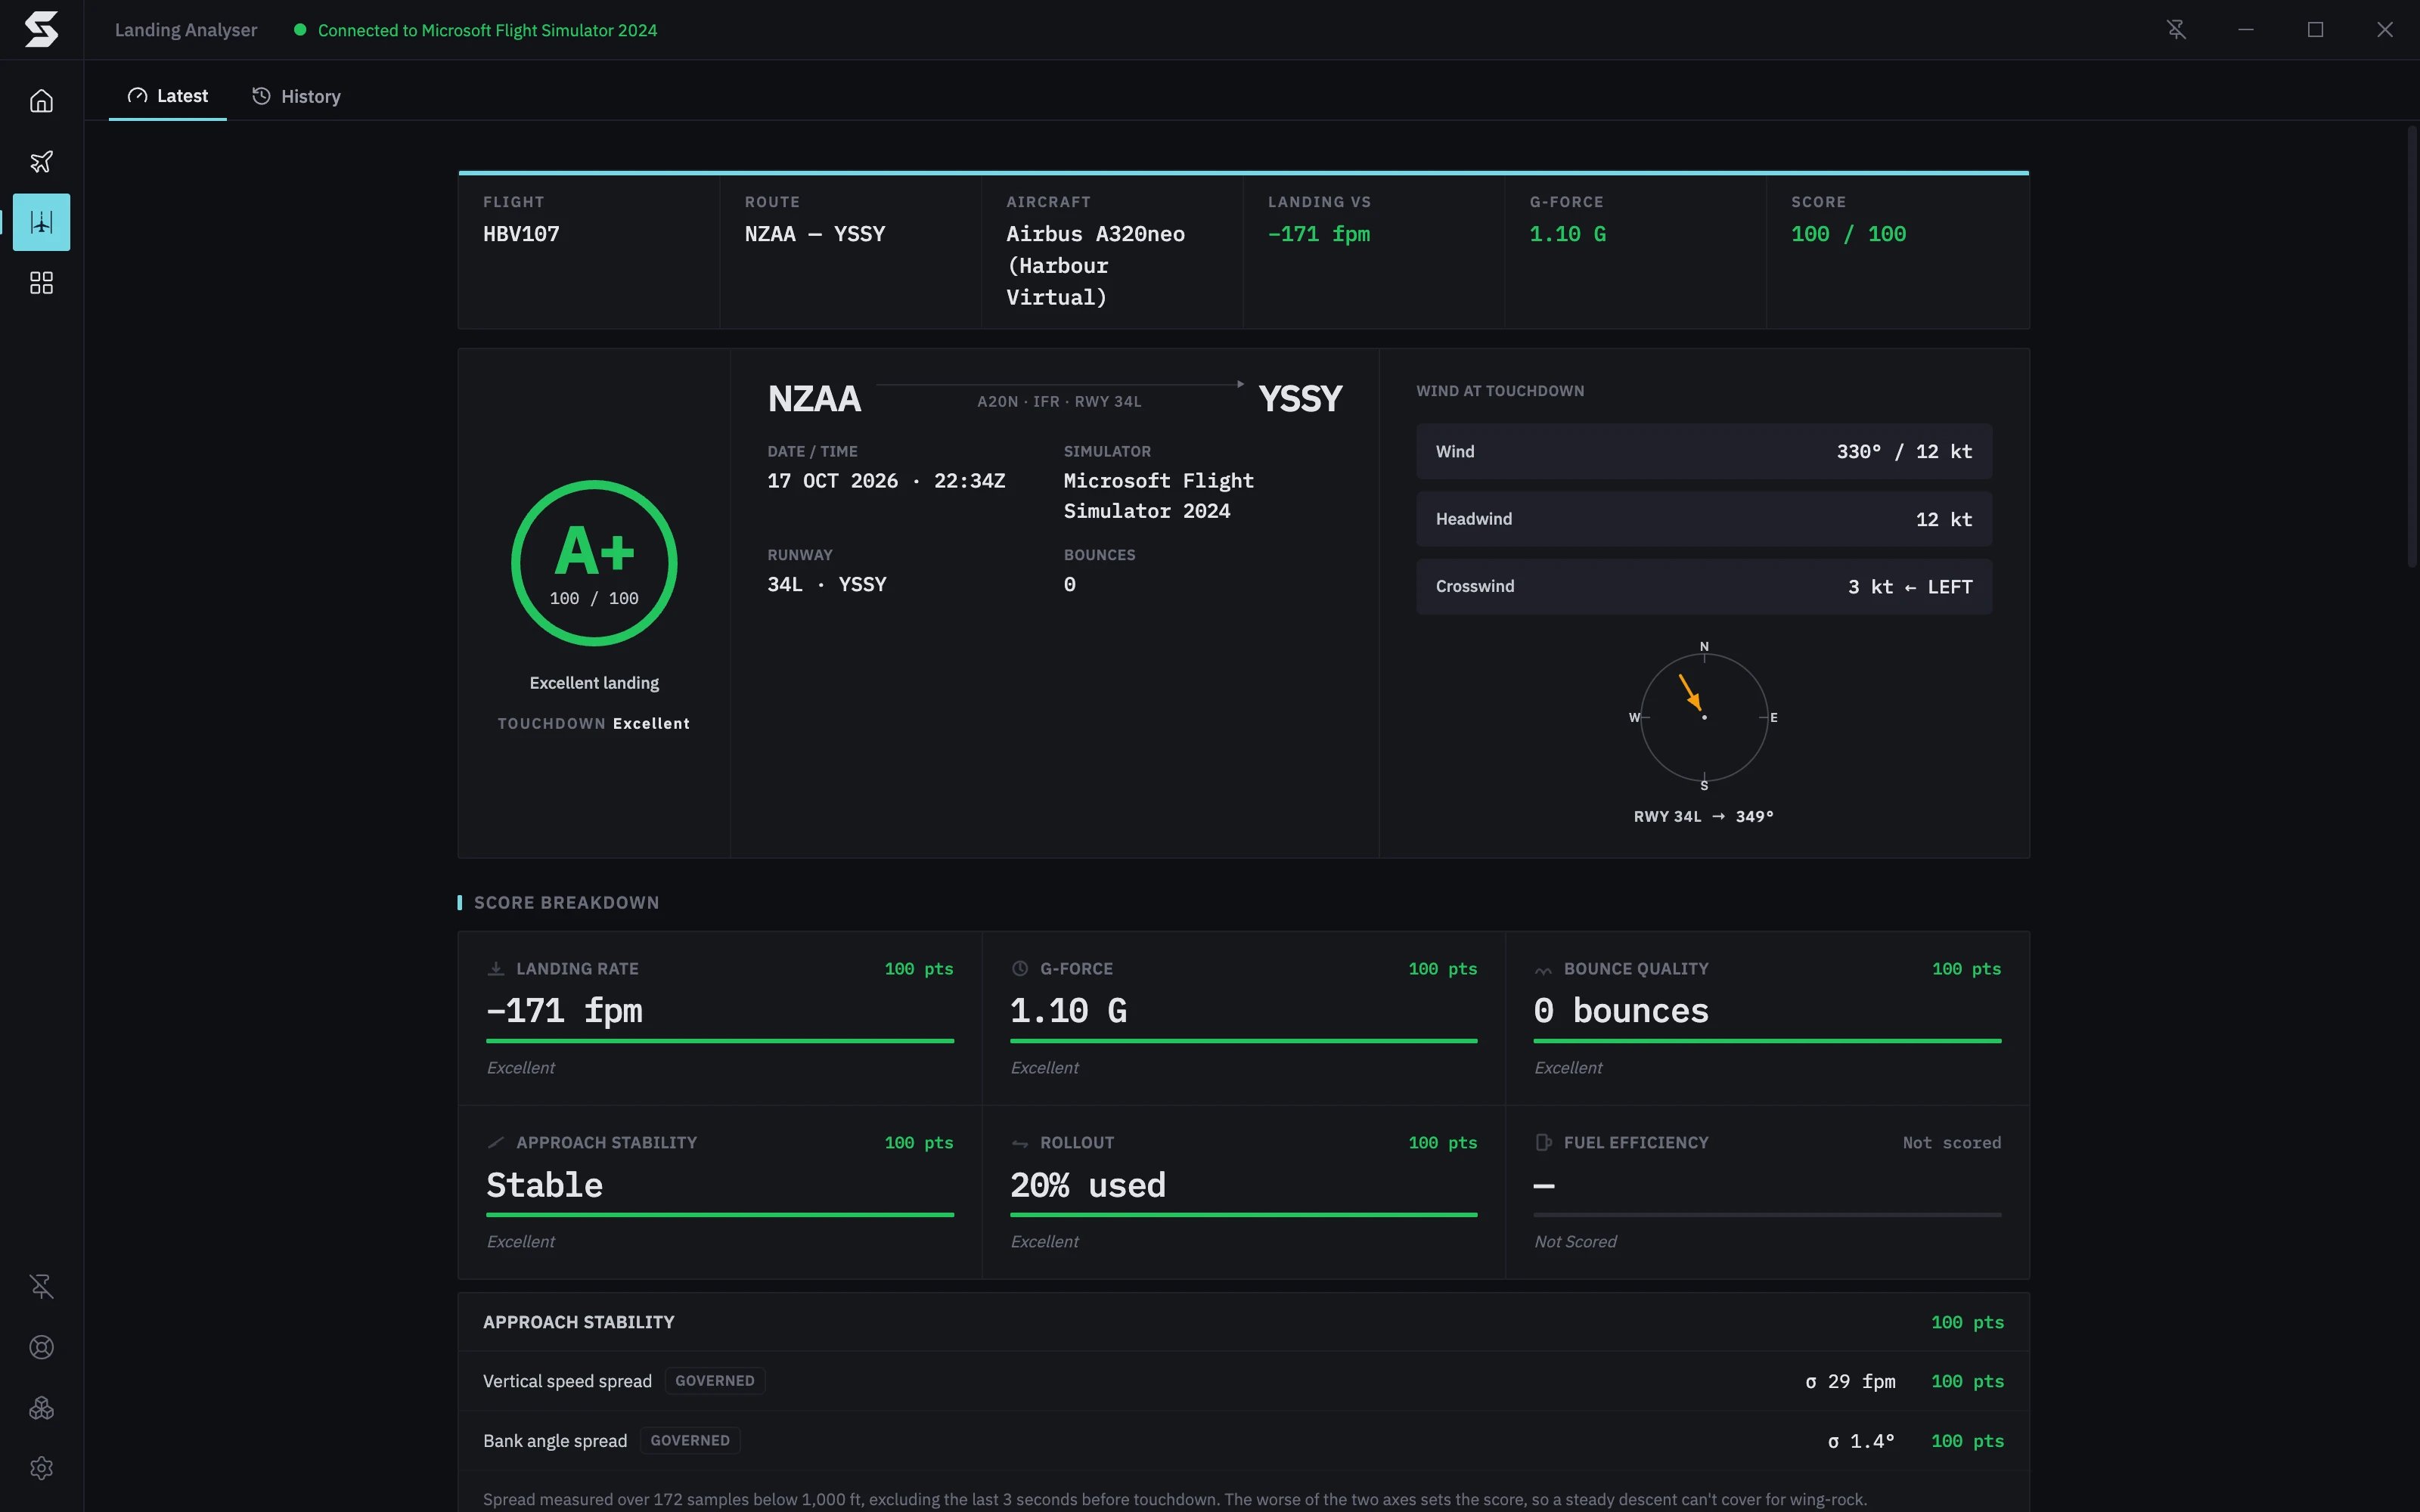Click the Fuel Efficiency pump icon

click(1543, 1143)
